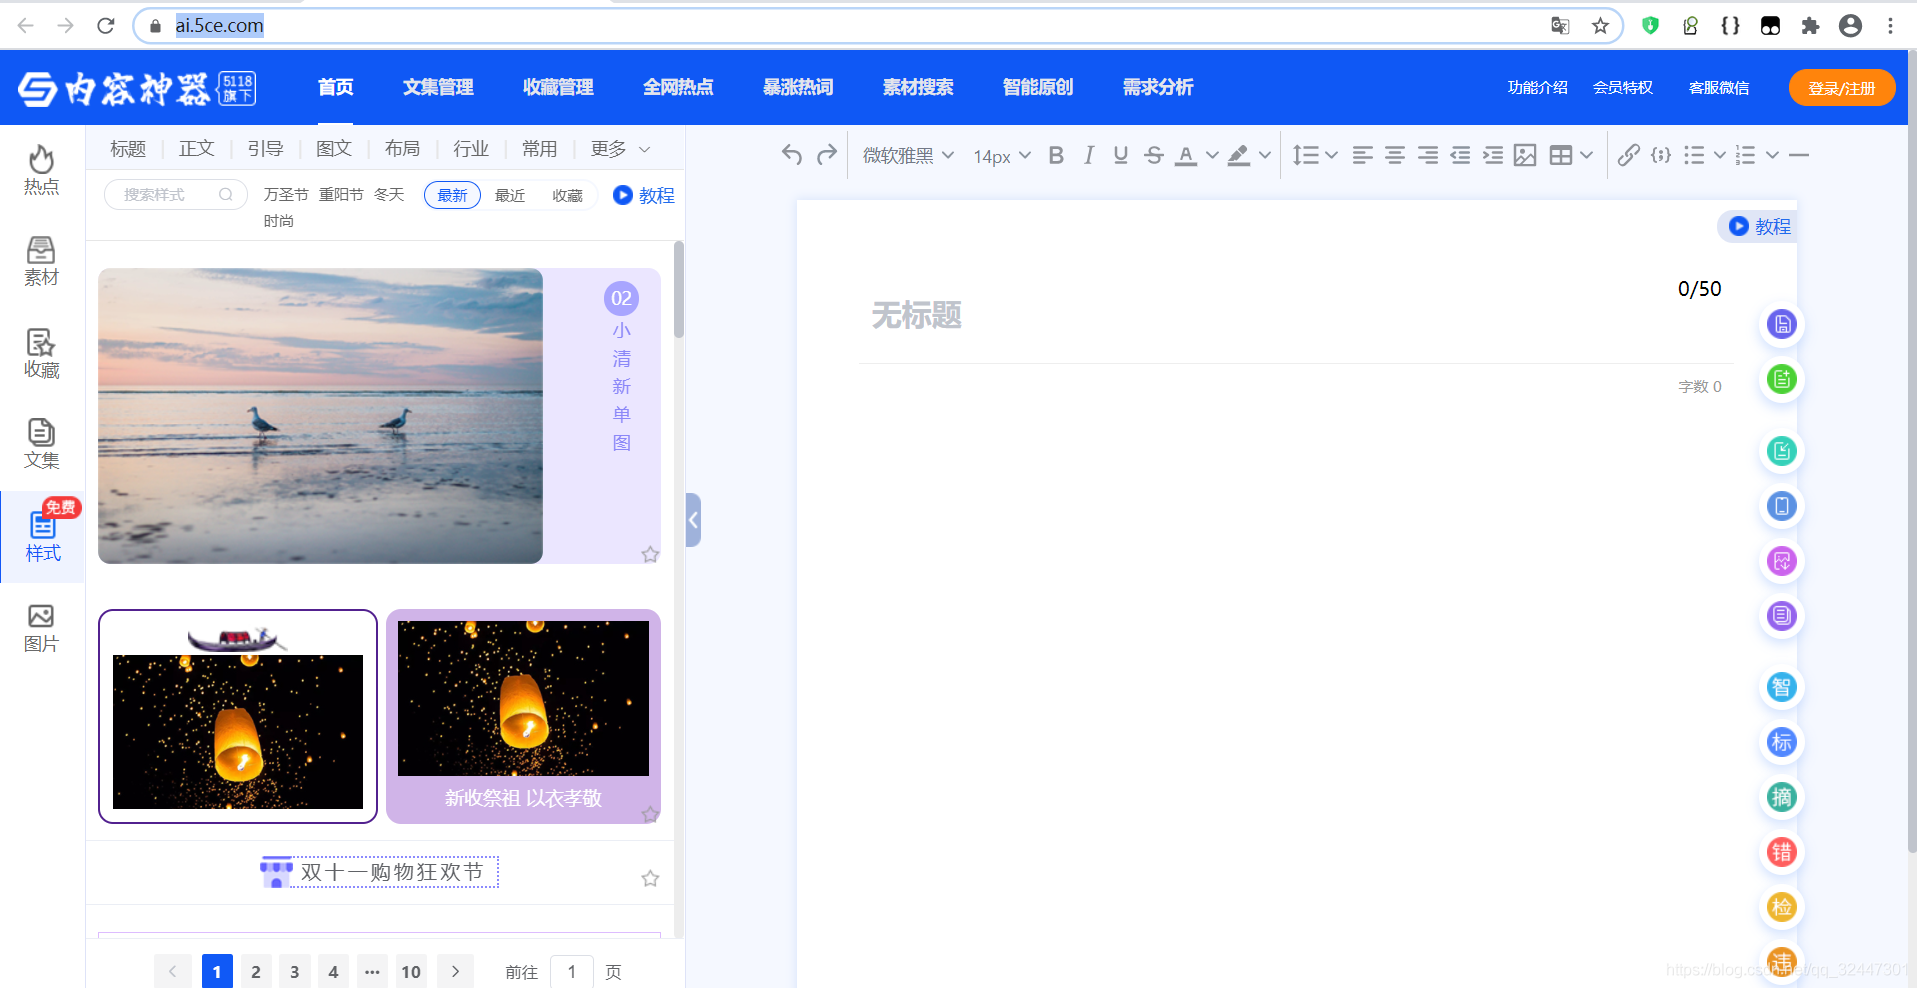
Task: Select the 最新 filter
Action: (452, 195)
